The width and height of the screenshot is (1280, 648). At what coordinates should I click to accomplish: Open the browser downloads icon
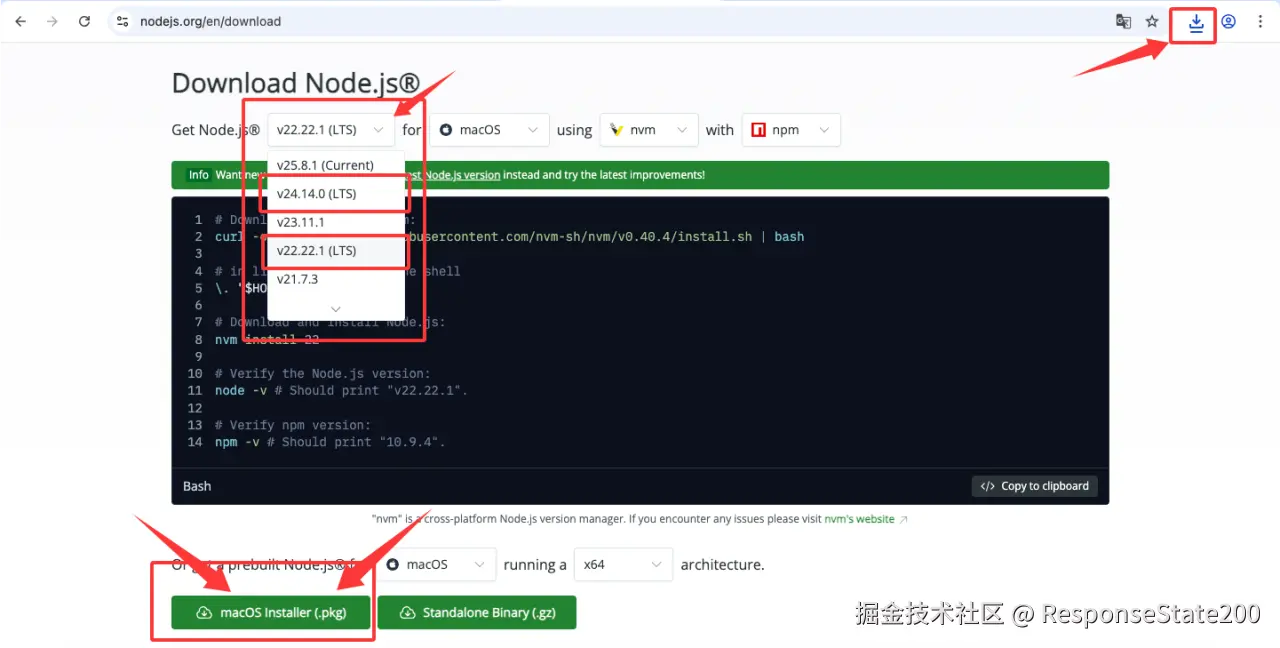1196,22
